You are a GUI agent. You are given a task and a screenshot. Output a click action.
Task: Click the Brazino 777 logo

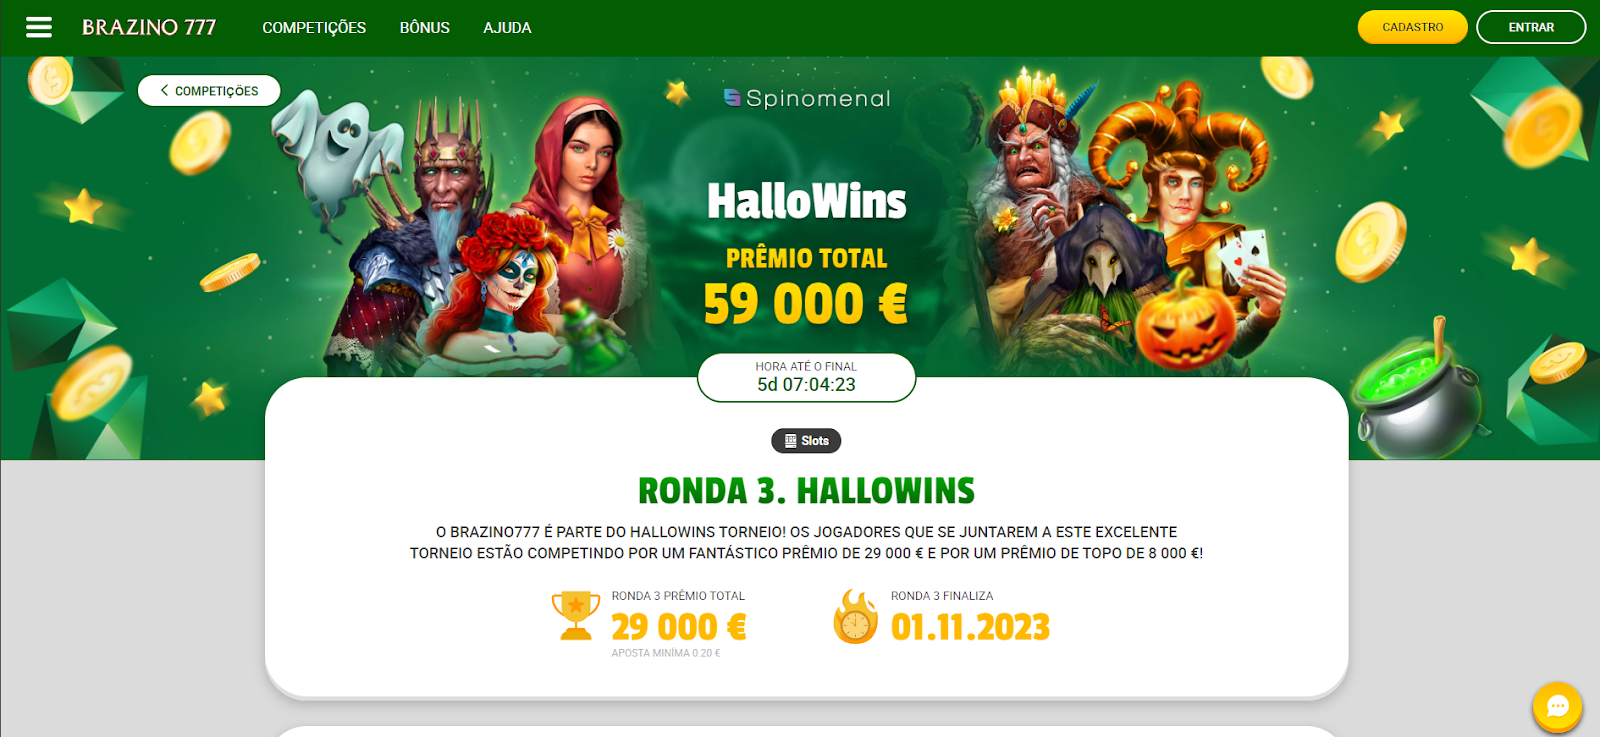point(149,27)
